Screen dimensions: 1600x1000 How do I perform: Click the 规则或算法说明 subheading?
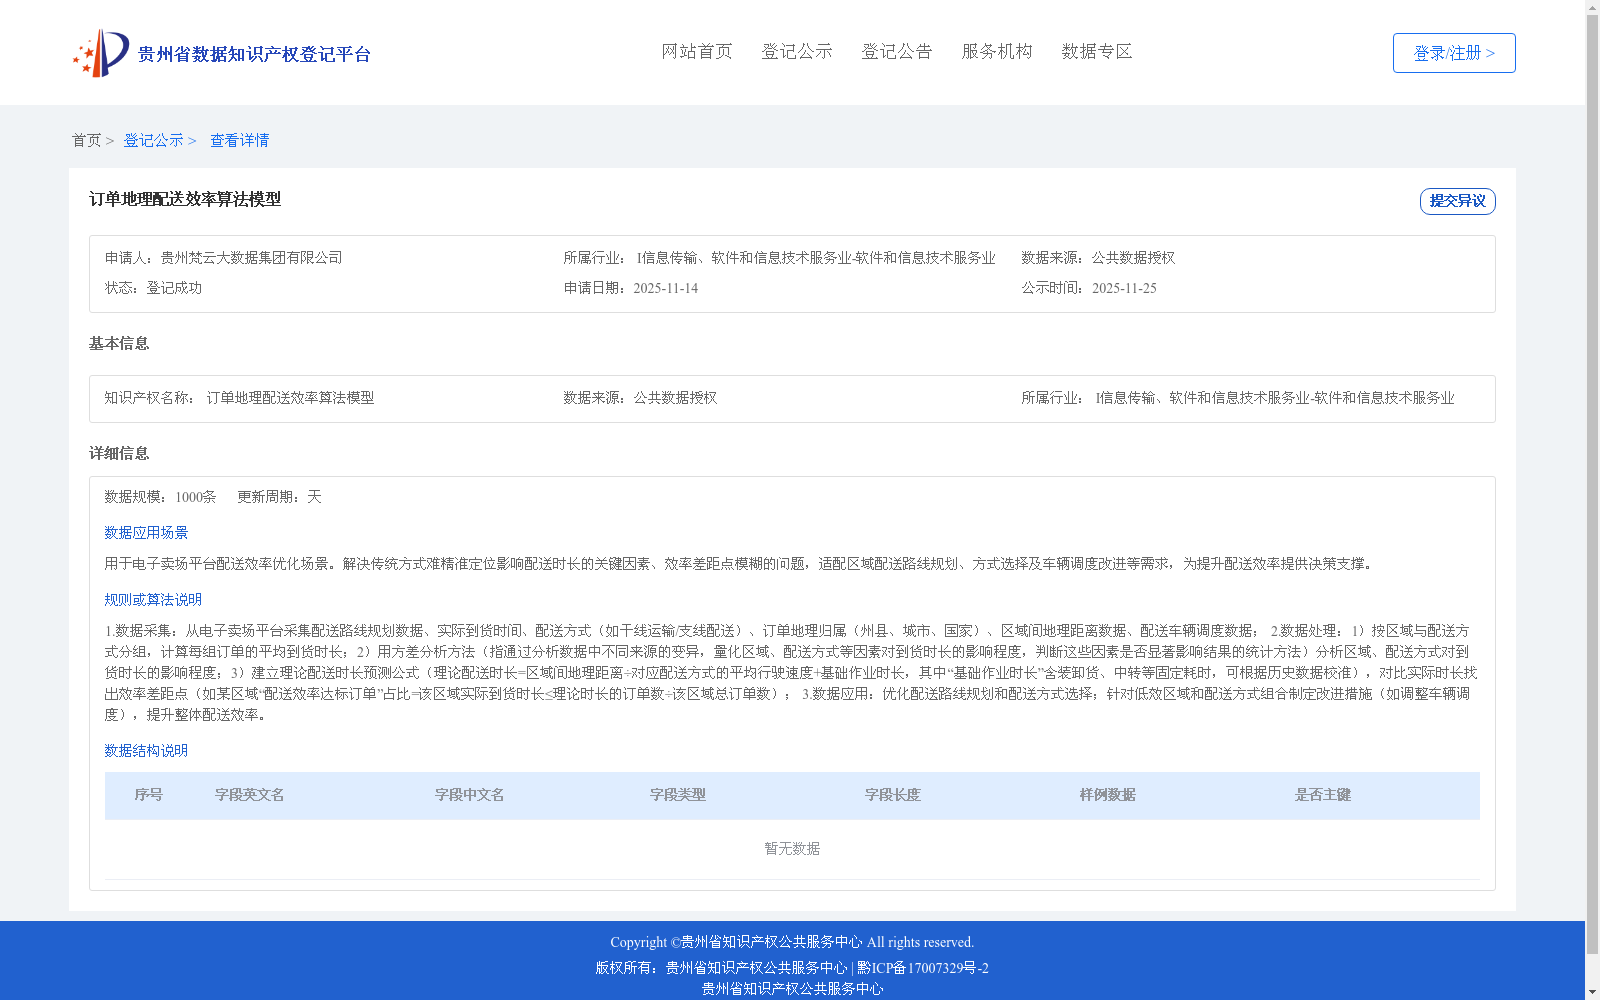[153, 600]
